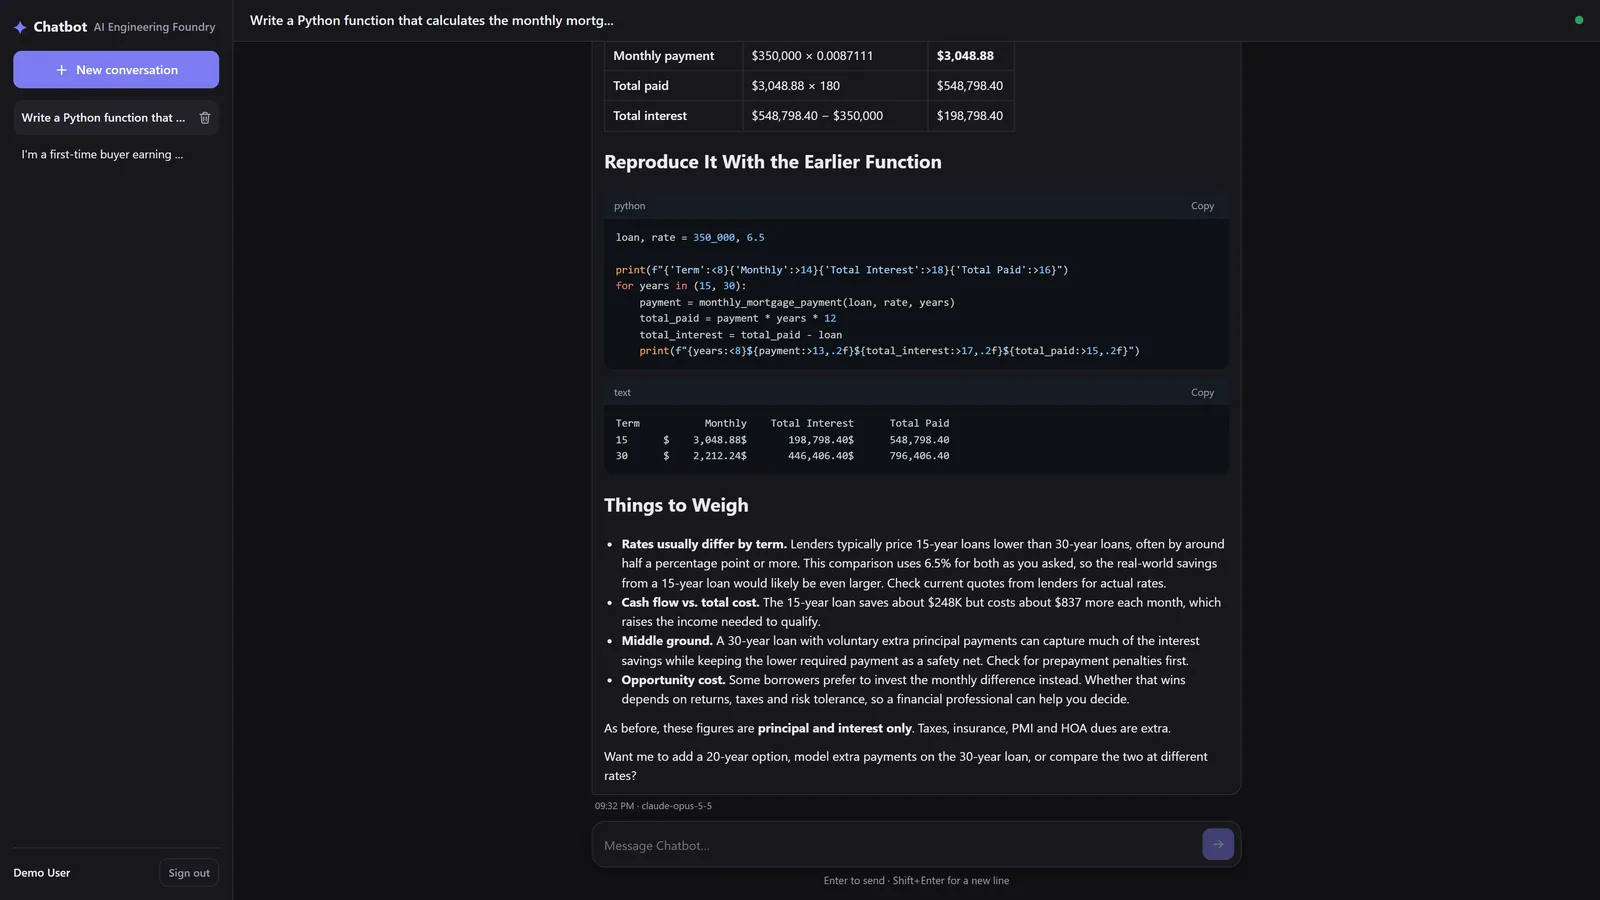Click the Chatbot sparkle logo icon
This screenshot has width=1600, height=900.
click(x=20, y=27)
